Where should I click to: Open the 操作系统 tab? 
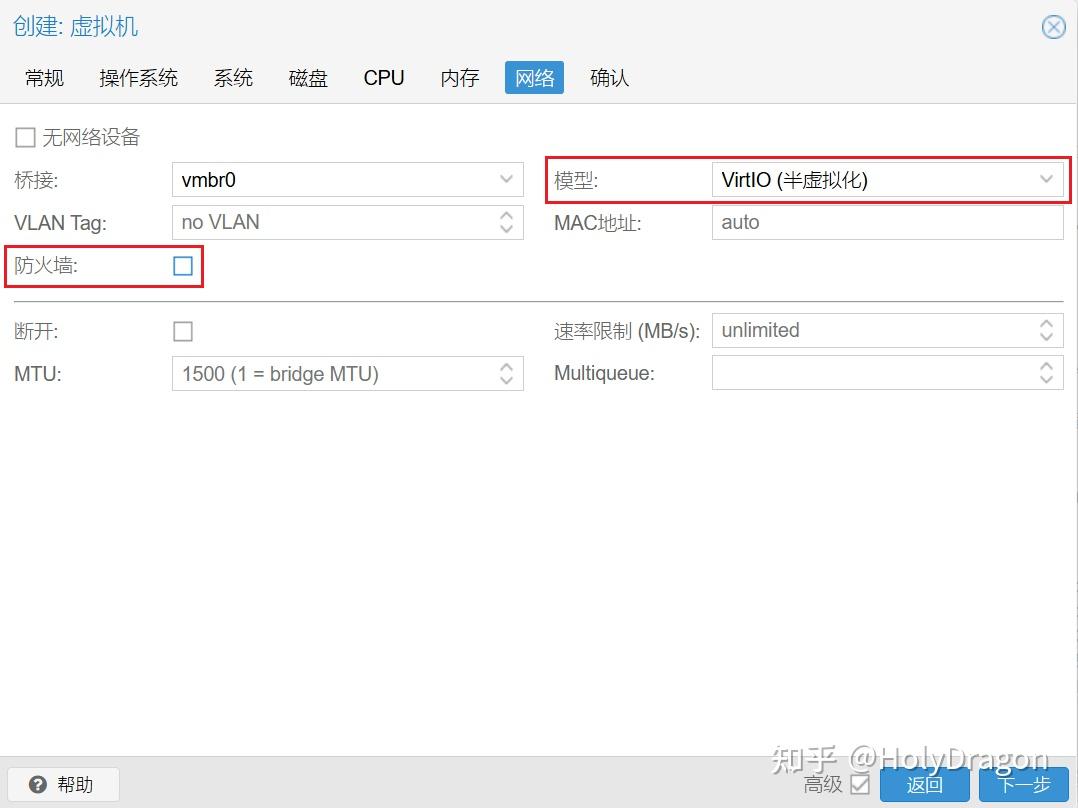[138, 77]
